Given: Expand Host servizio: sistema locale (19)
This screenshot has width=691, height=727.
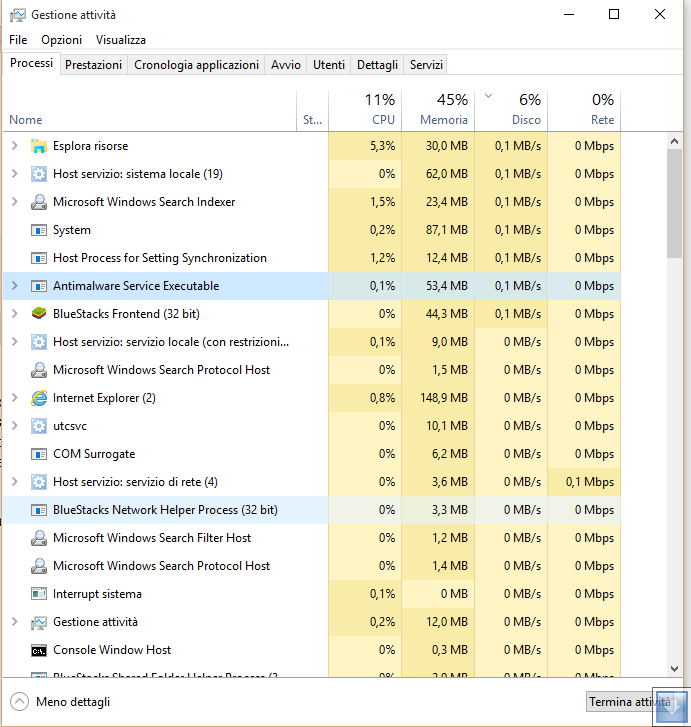Looking at the screenshot, I should point(14,174).
